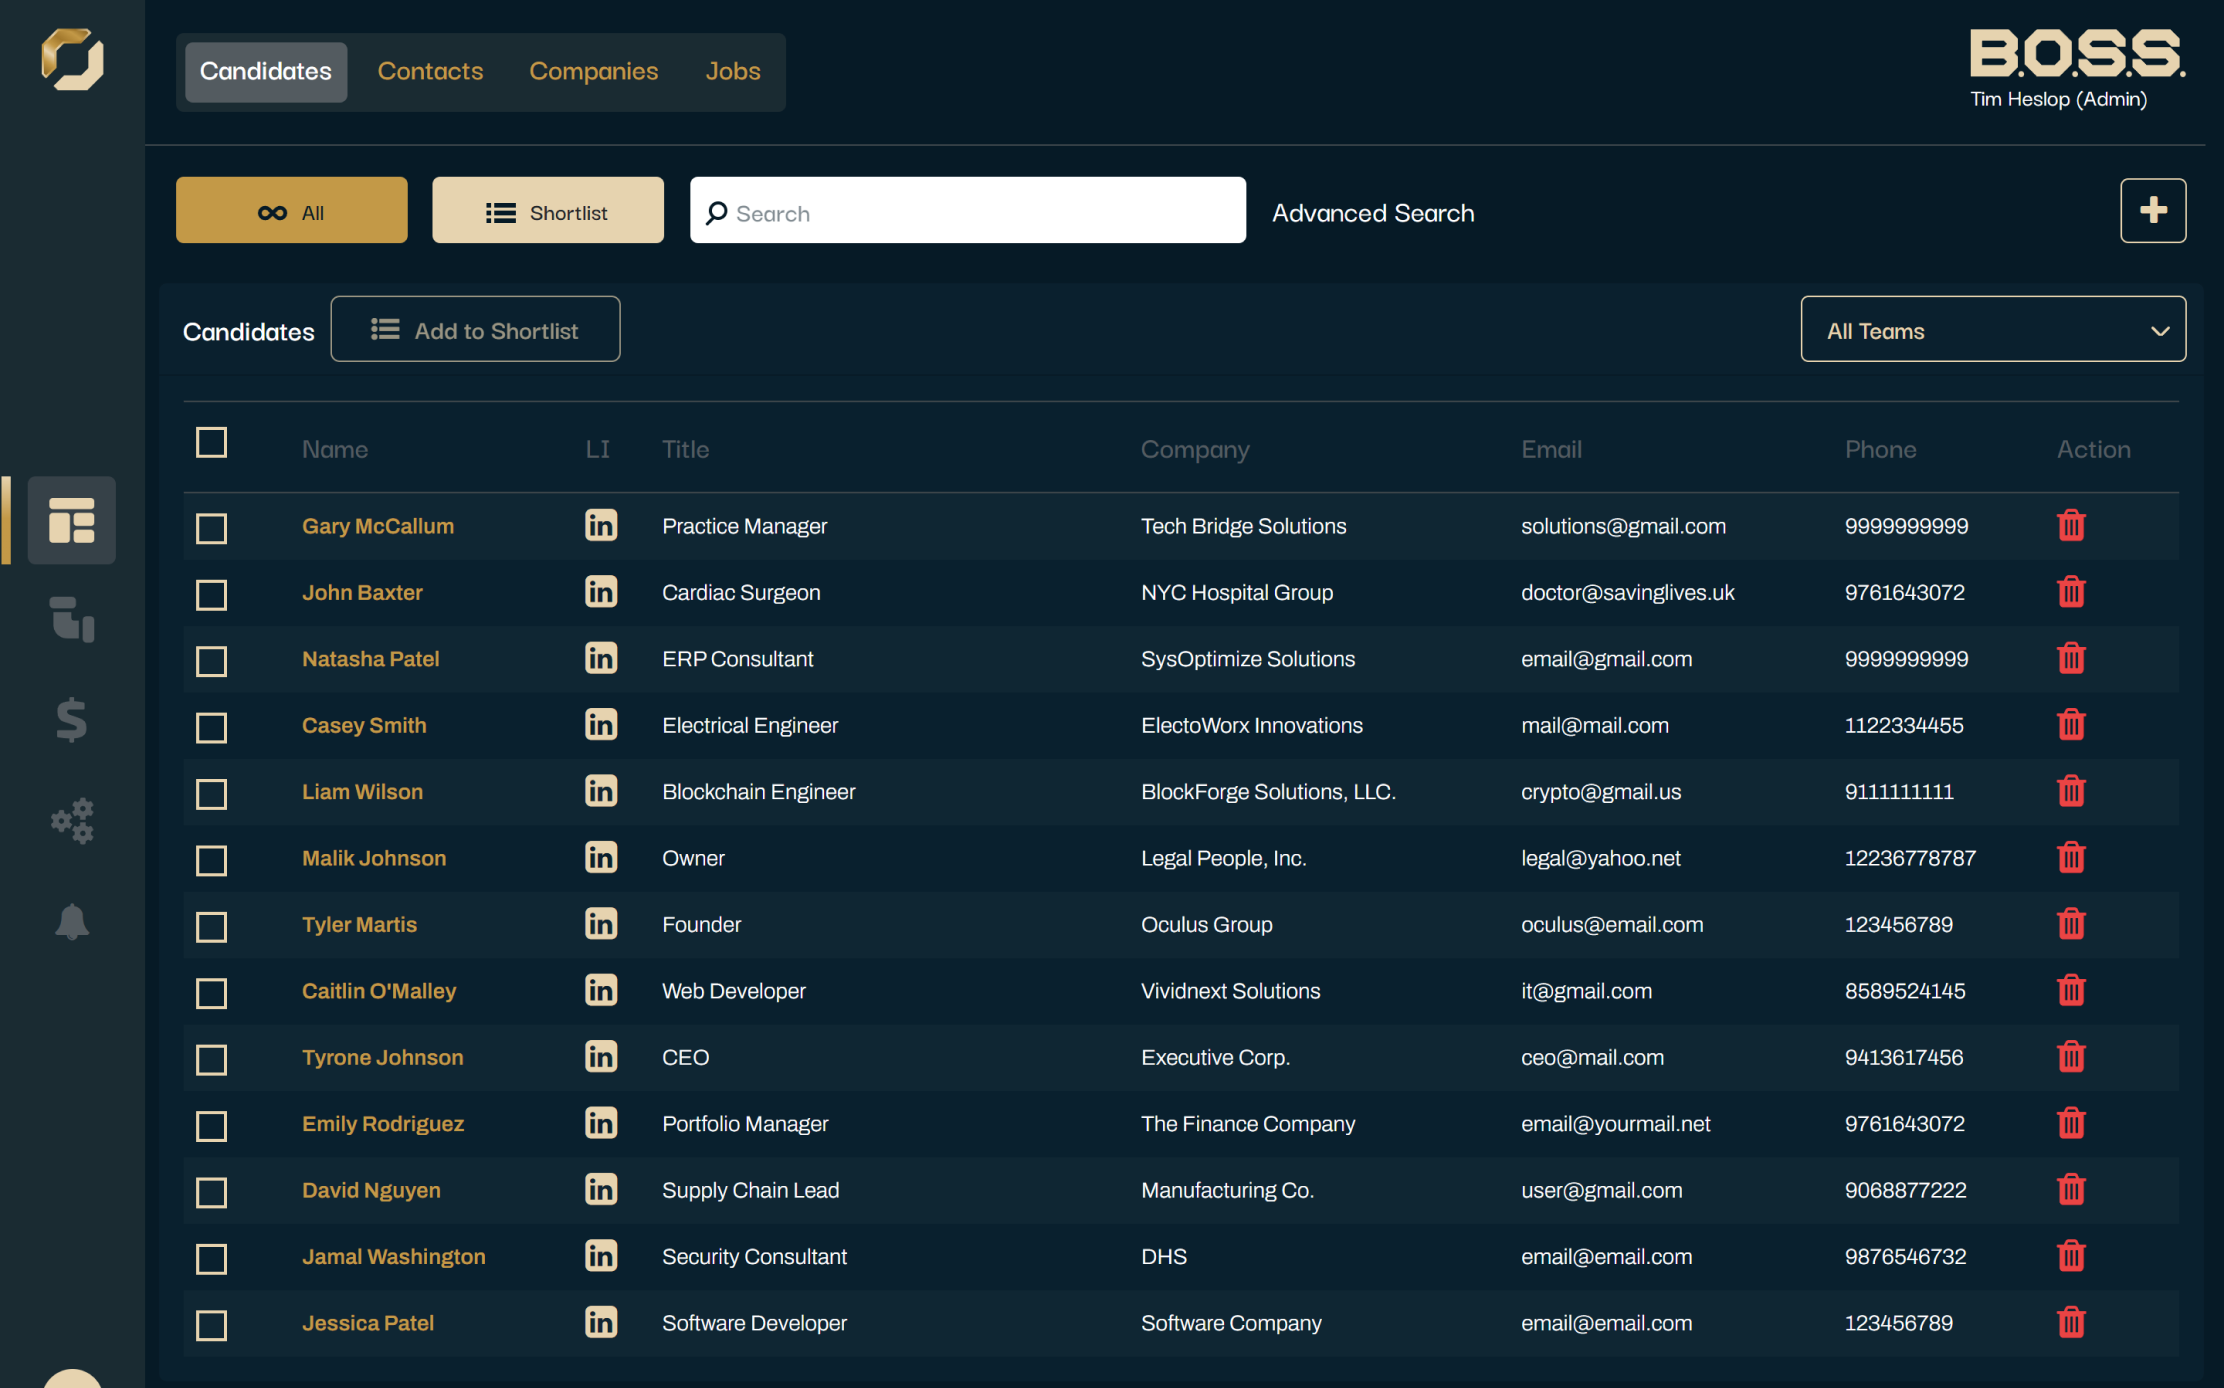
Task: Expand the All Teams dropdown
Action: [x=1992, y=330]
